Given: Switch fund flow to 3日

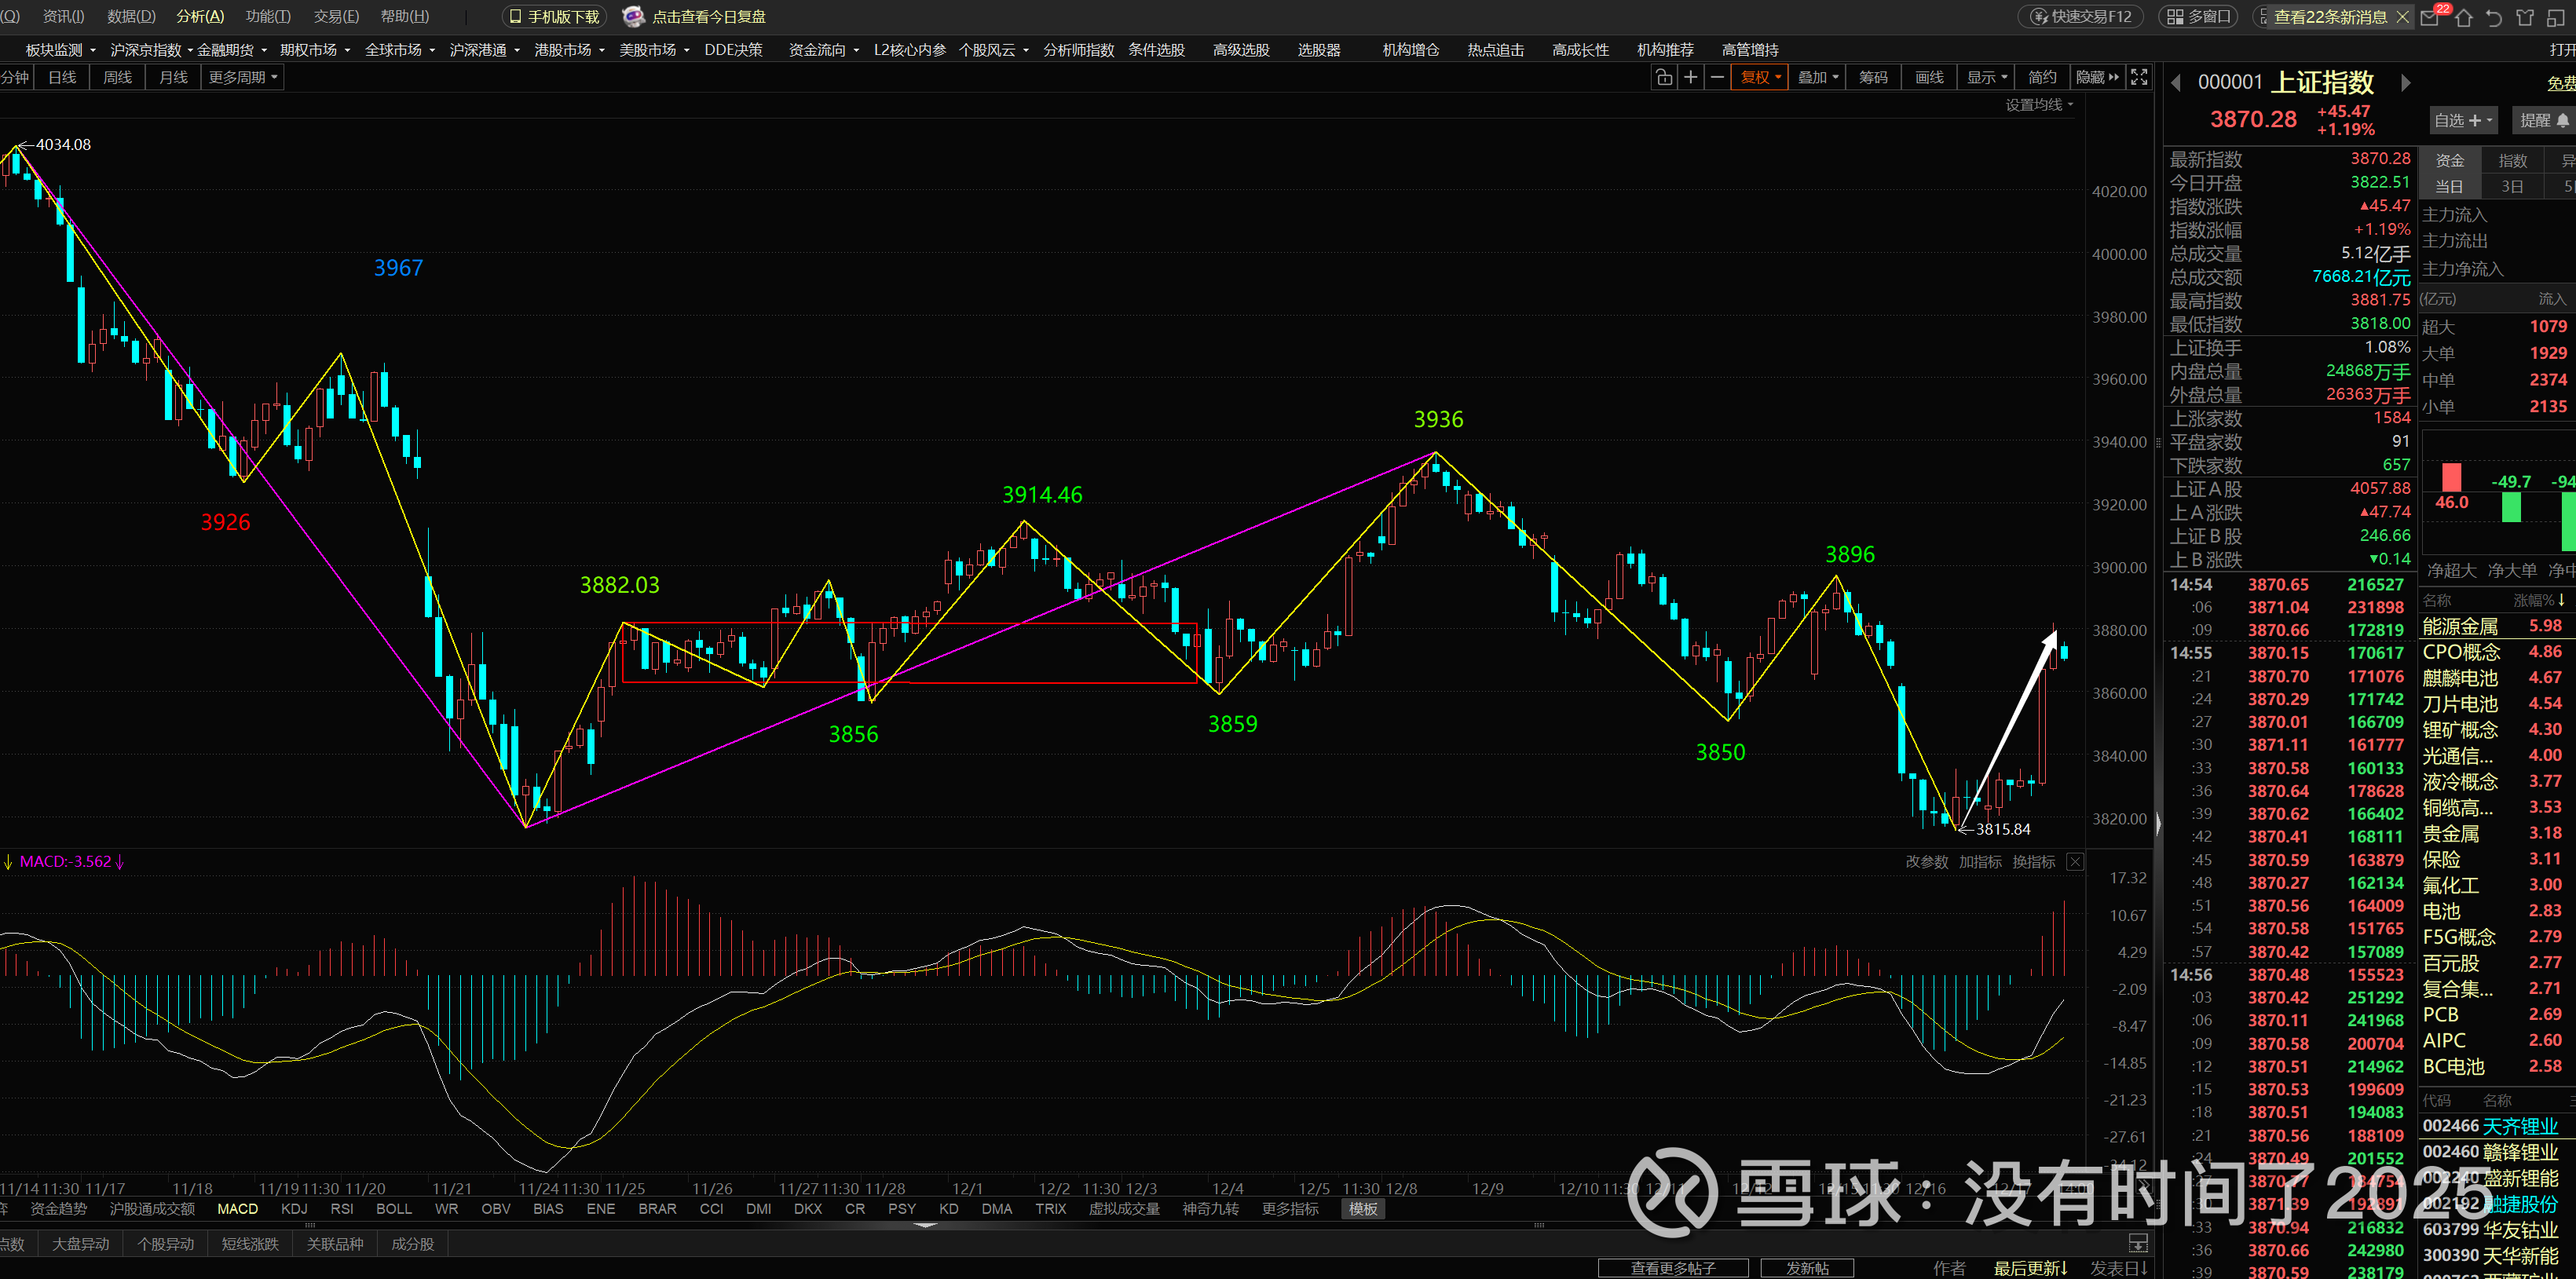Looking at the screenshot, I should point(2512,186).
